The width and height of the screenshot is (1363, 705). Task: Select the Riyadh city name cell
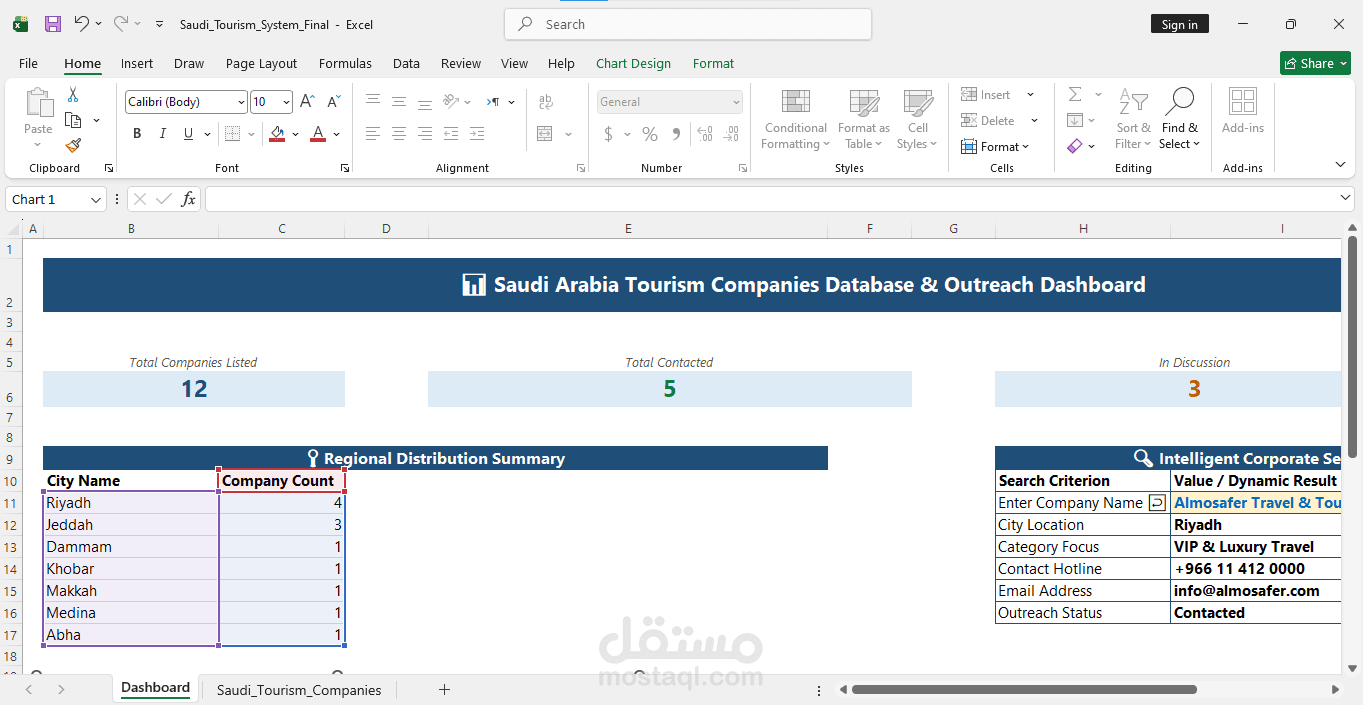tap(131, 503)
